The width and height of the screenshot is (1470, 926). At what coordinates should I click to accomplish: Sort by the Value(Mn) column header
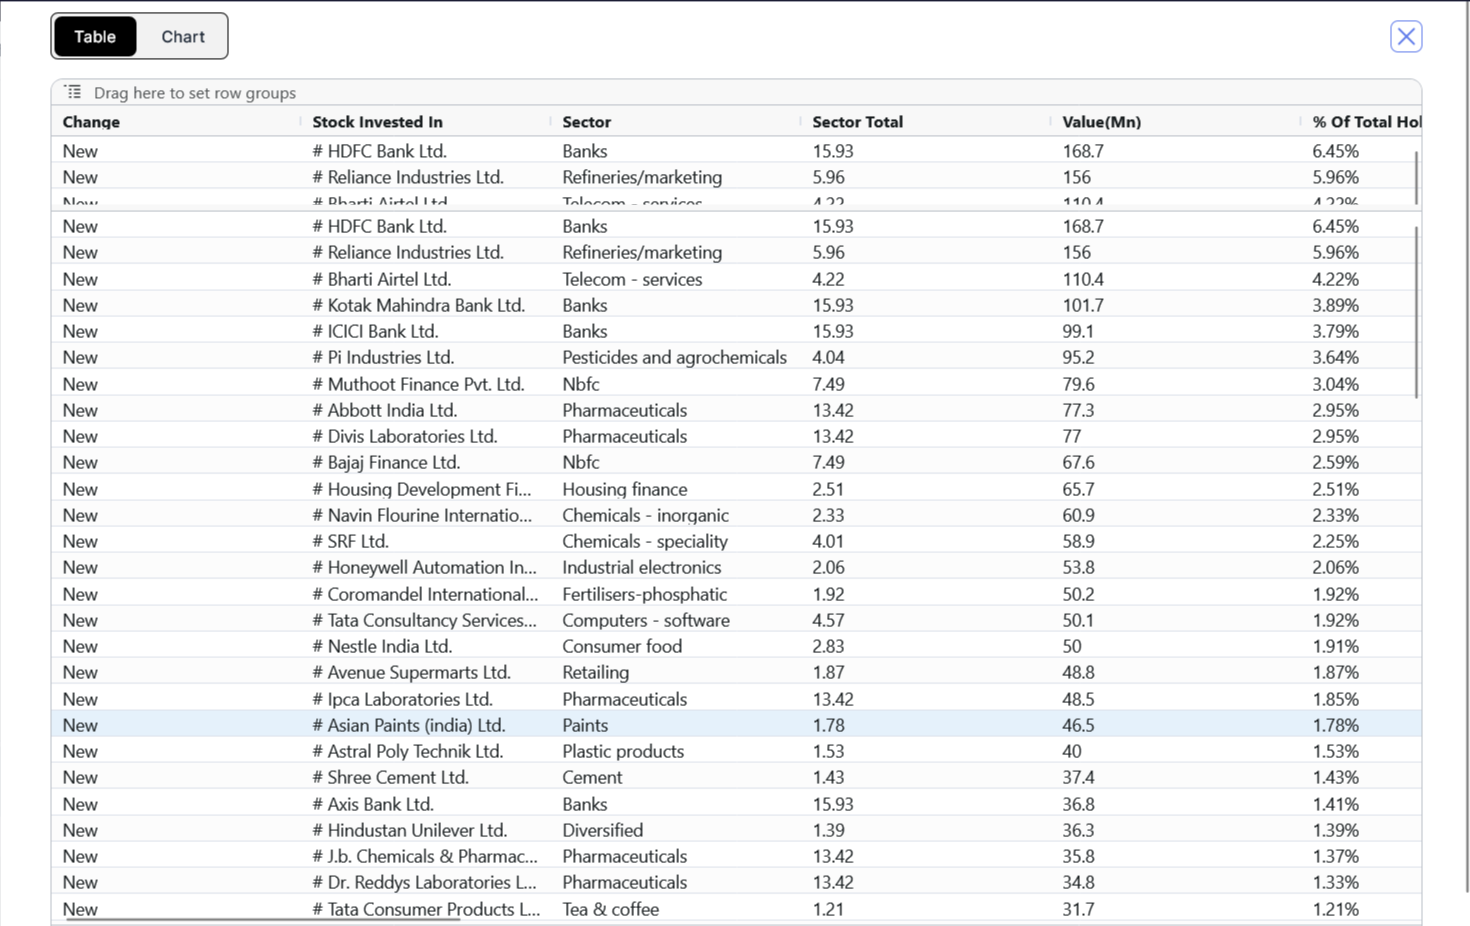pyautogui.click(x=1101, y=122)
